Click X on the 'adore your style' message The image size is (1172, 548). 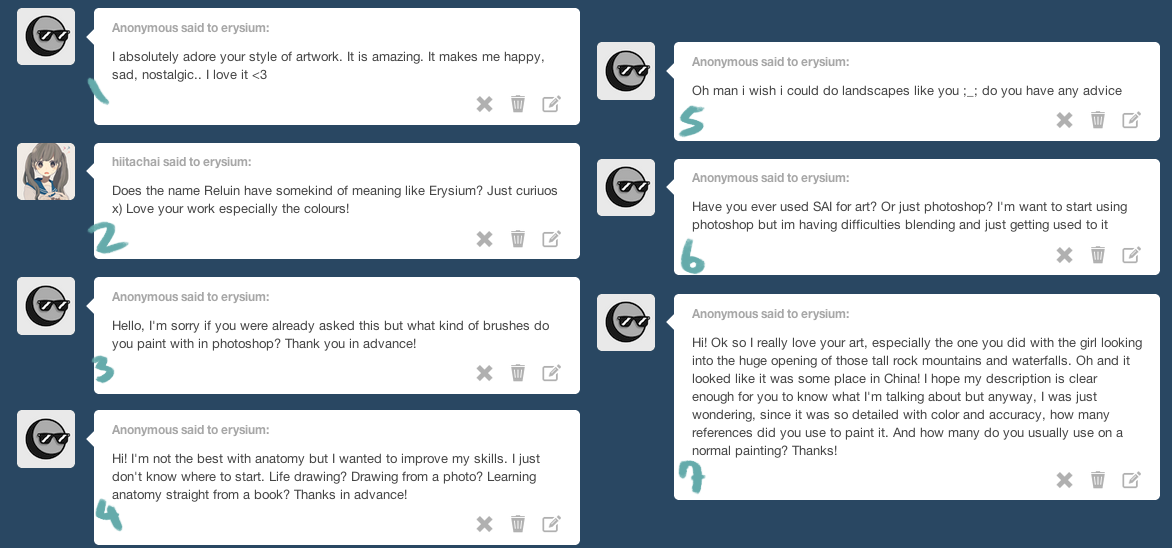click(485, 104)
